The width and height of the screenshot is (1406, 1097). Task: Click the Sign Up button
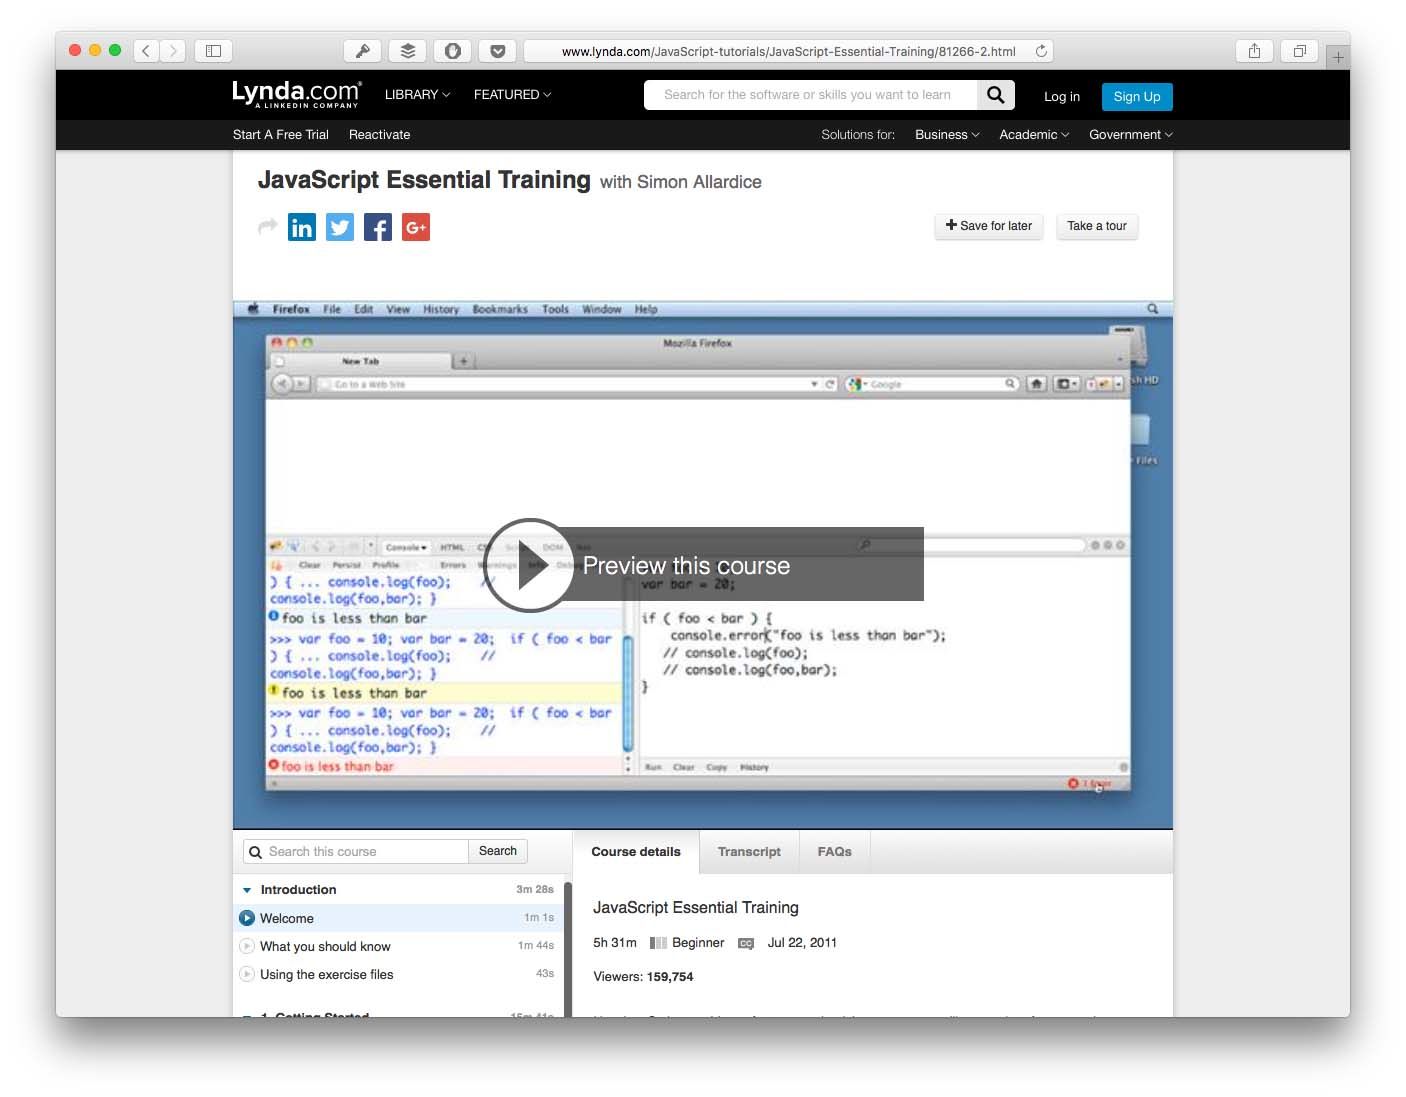point(1137,97)
